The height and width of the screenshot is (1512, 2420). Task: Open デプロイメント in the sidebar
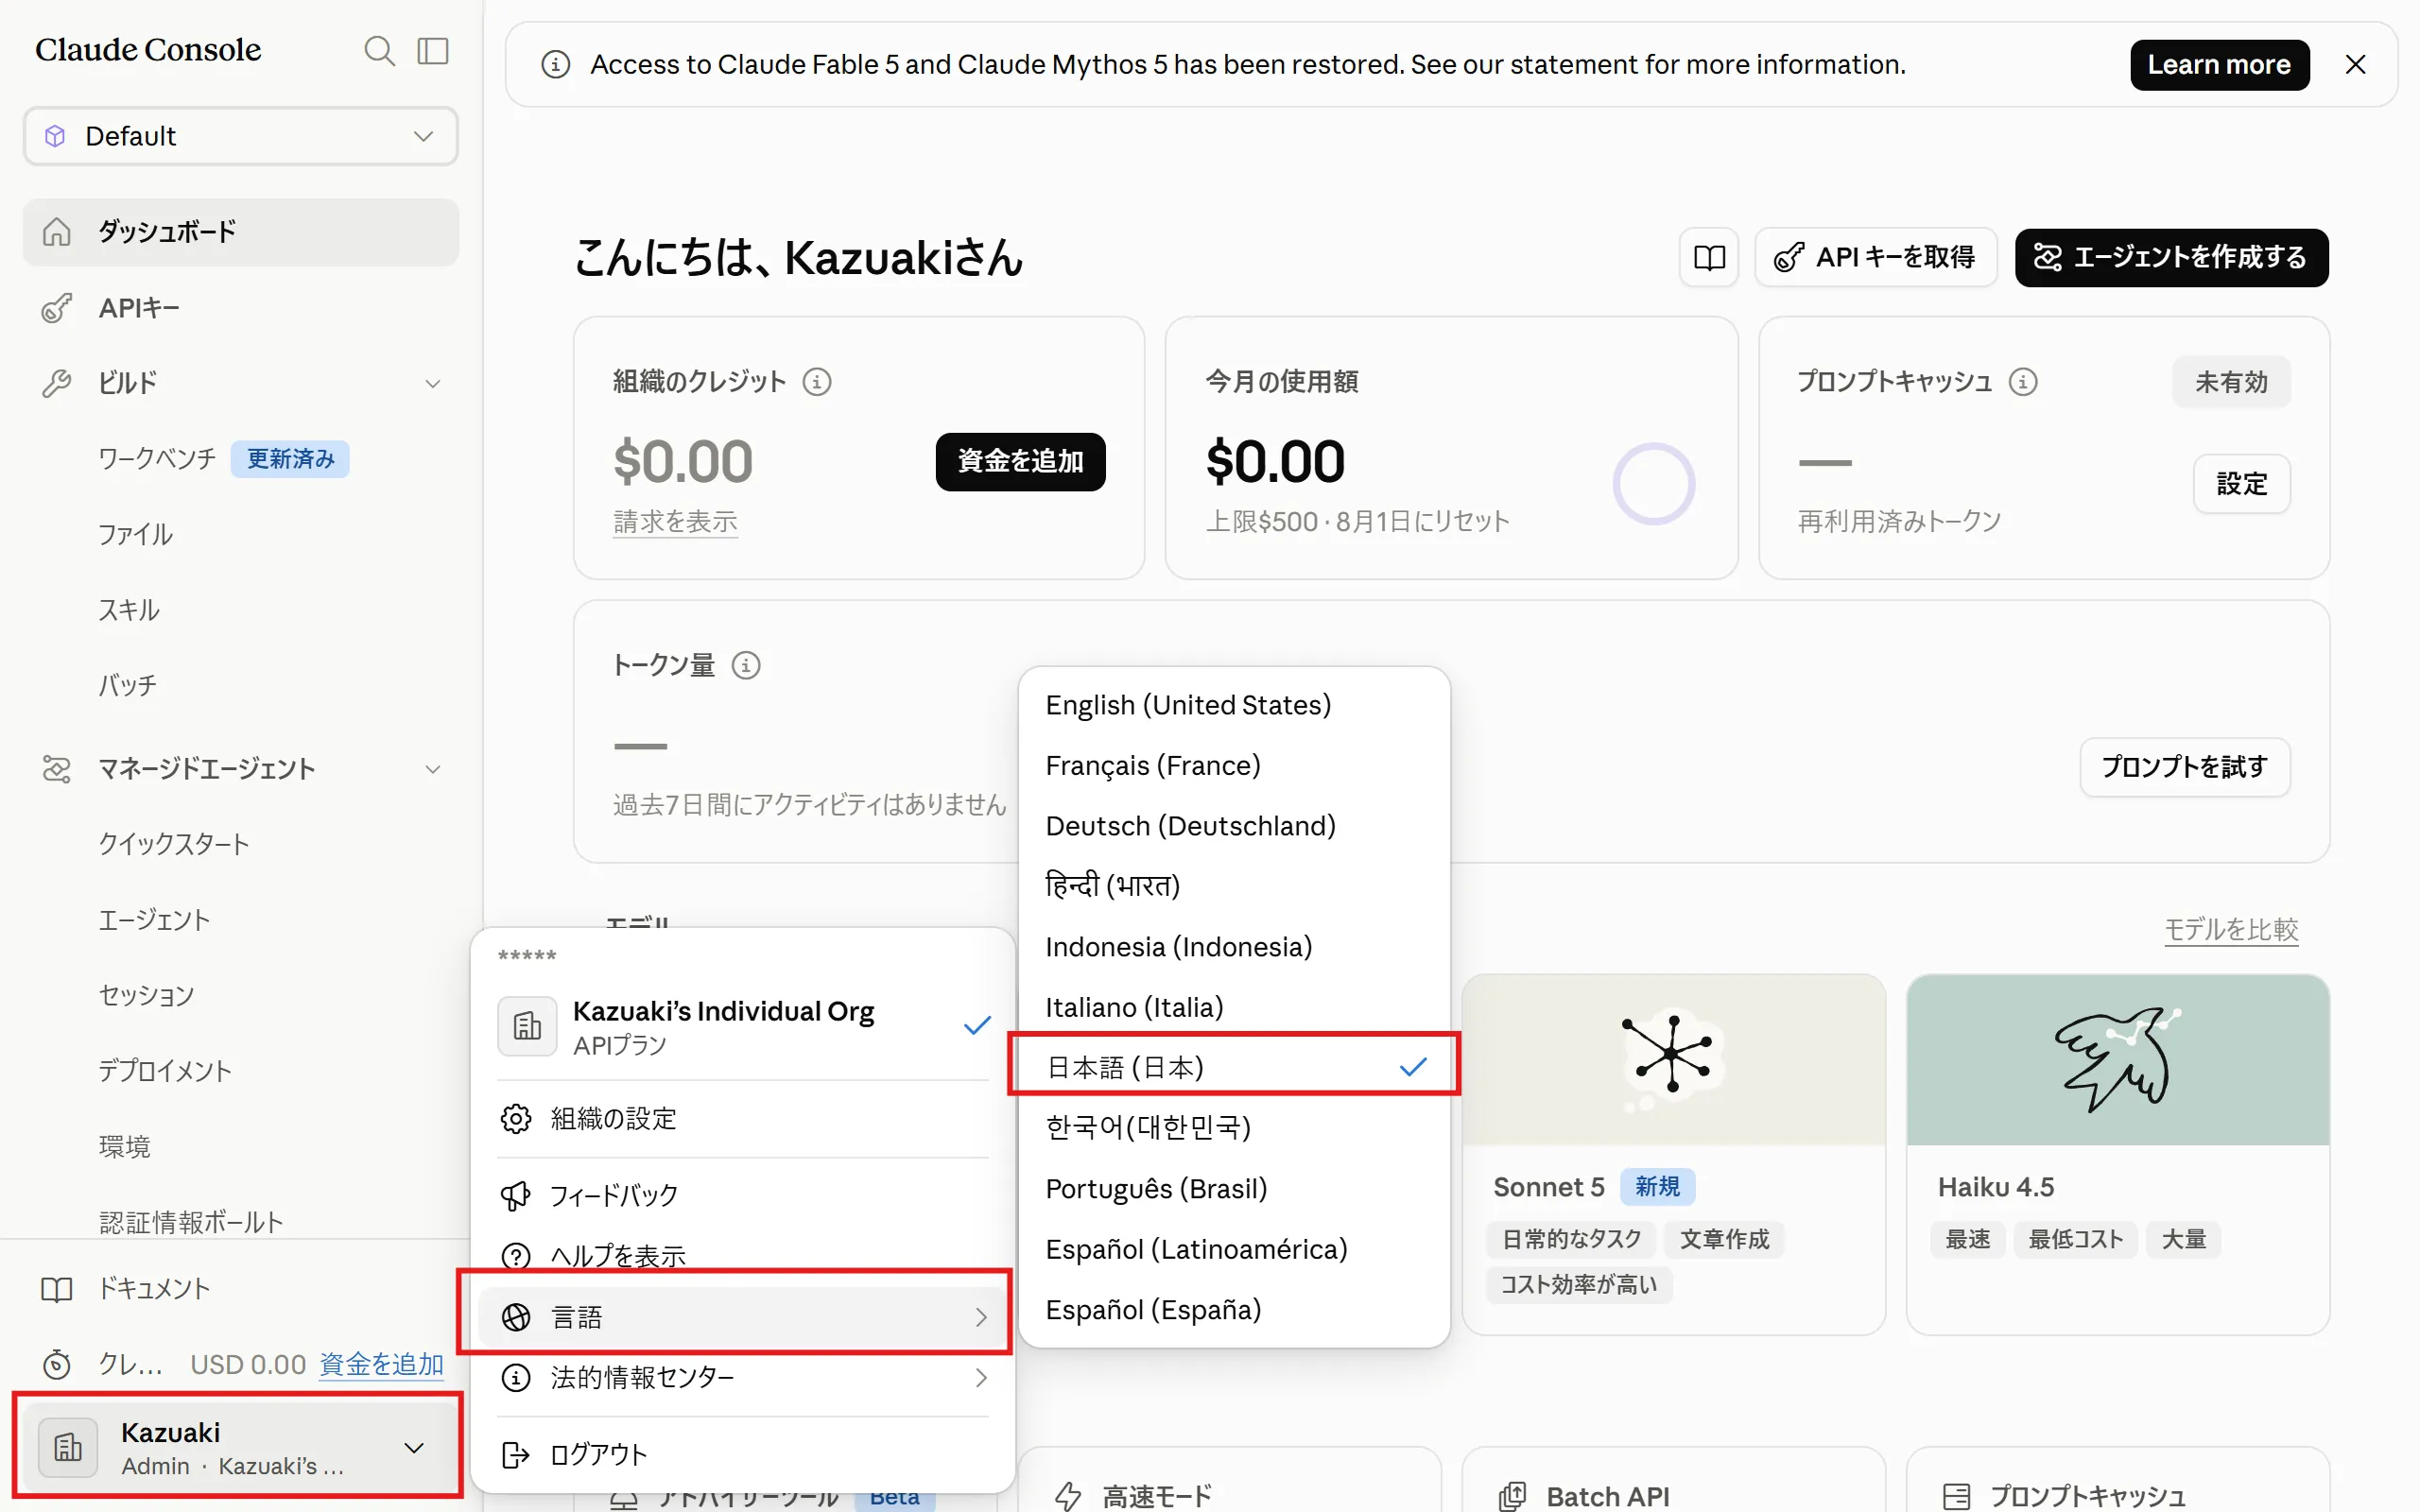click(165, 1071)
